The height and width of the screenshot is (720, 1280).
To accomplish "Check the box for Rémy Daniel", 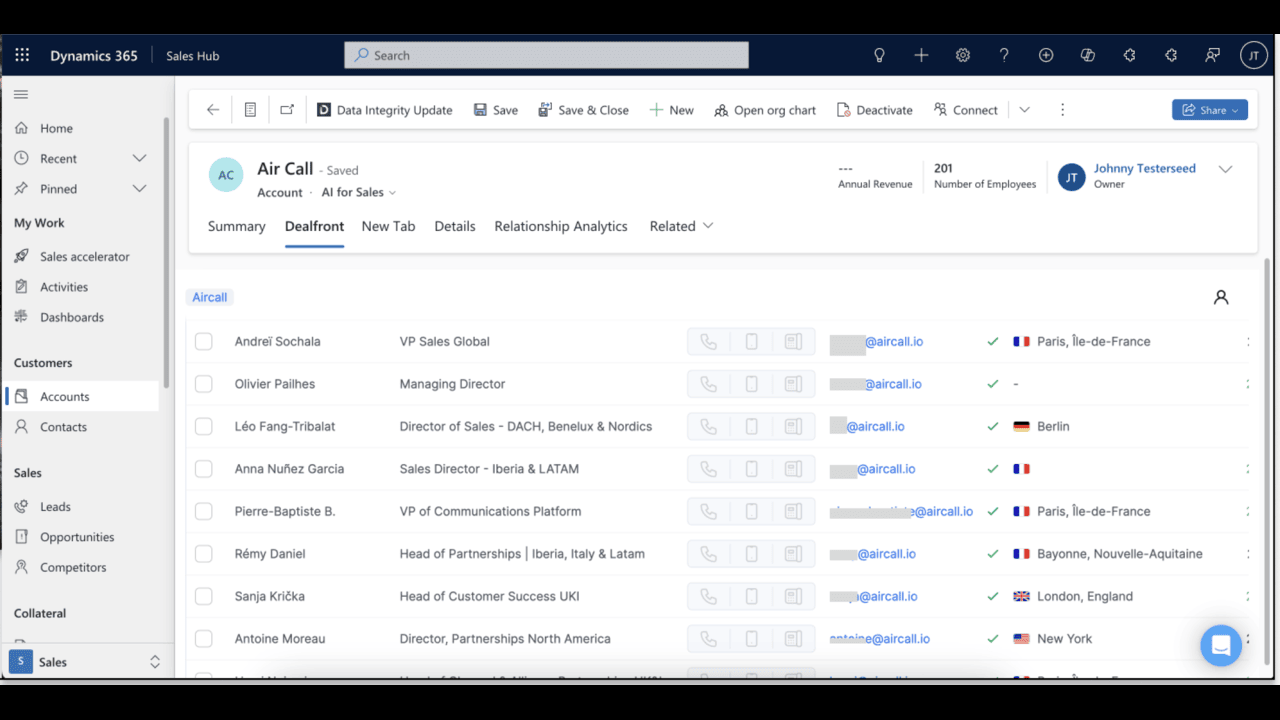I will 204,554.
